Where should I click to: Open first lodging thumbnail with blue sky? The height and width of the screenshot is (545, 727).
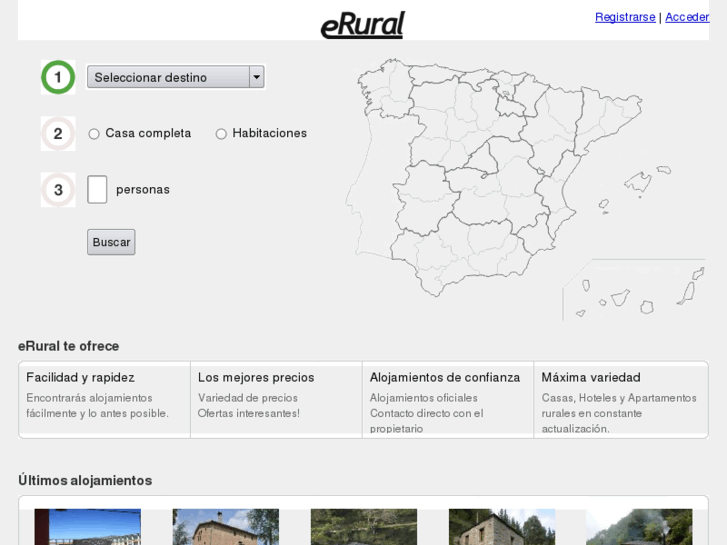tap(88, 527)
